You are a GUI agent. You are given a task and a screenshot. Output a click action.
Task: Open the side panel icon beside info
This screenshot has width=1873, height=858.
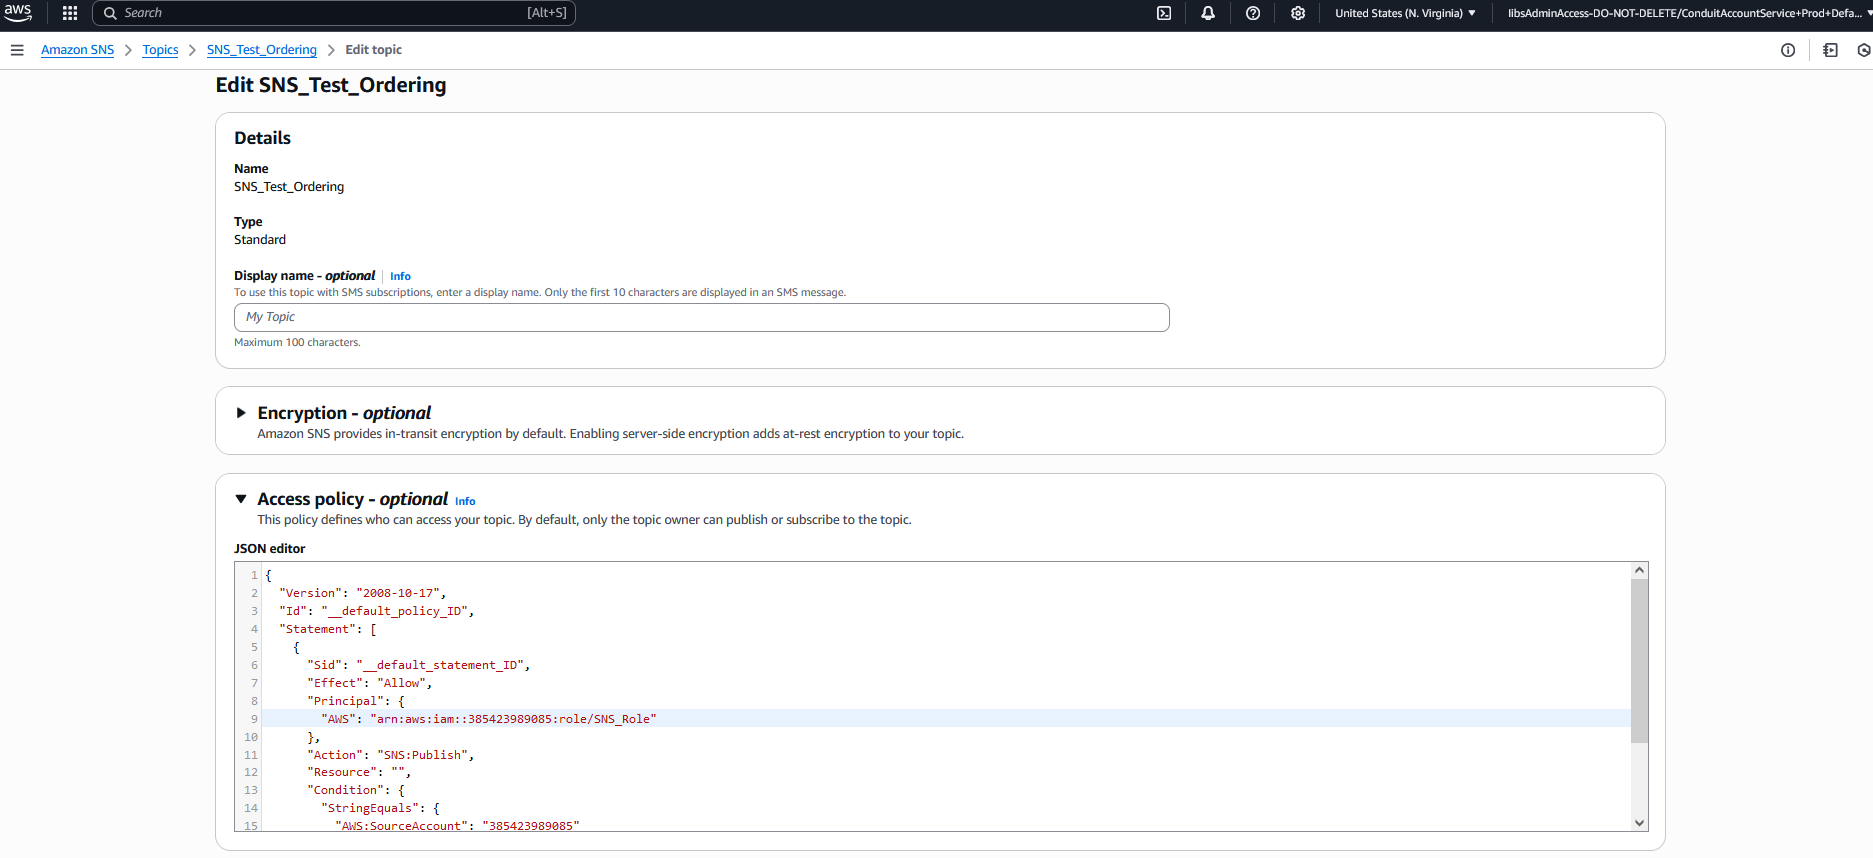1830,50
